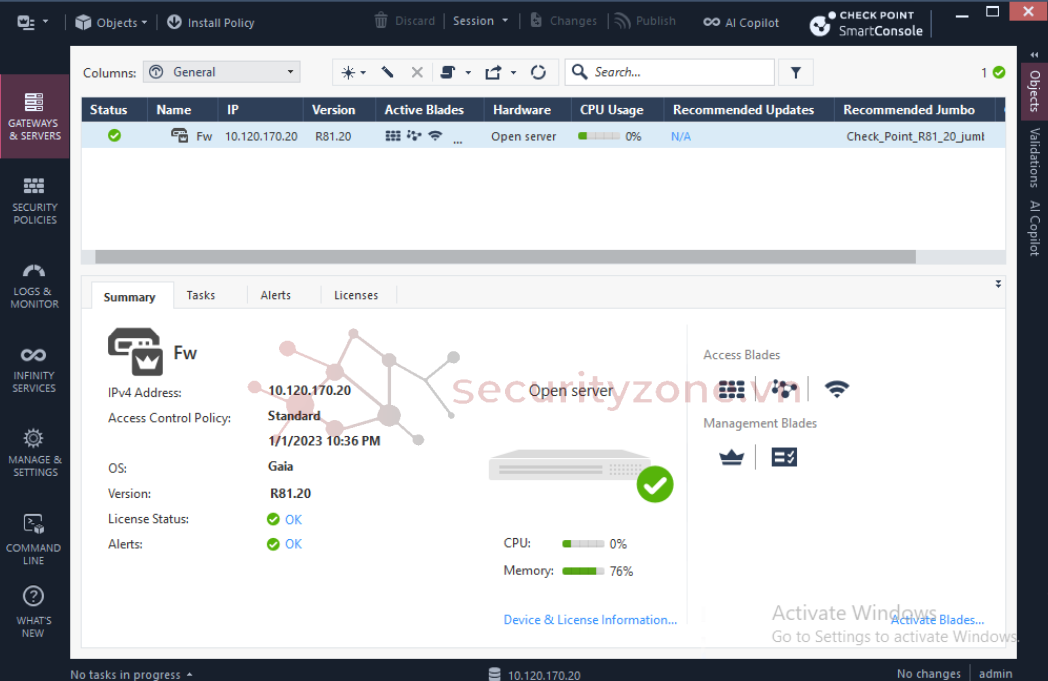This screenshot has height=681, width=1048.
Task: Select the Edit pencil icon in toolbar
Action: (x=389, y=71)
